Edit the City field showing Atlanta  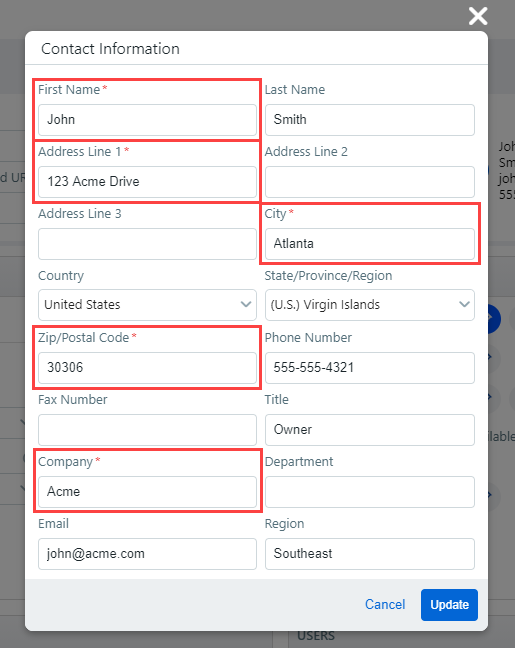(x=370, y=244)
